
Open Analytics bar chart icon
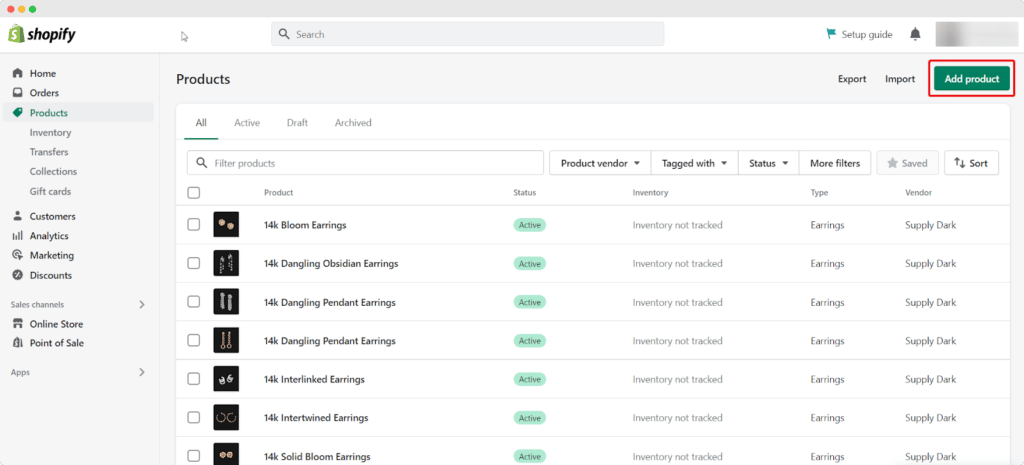pos(18,236)
